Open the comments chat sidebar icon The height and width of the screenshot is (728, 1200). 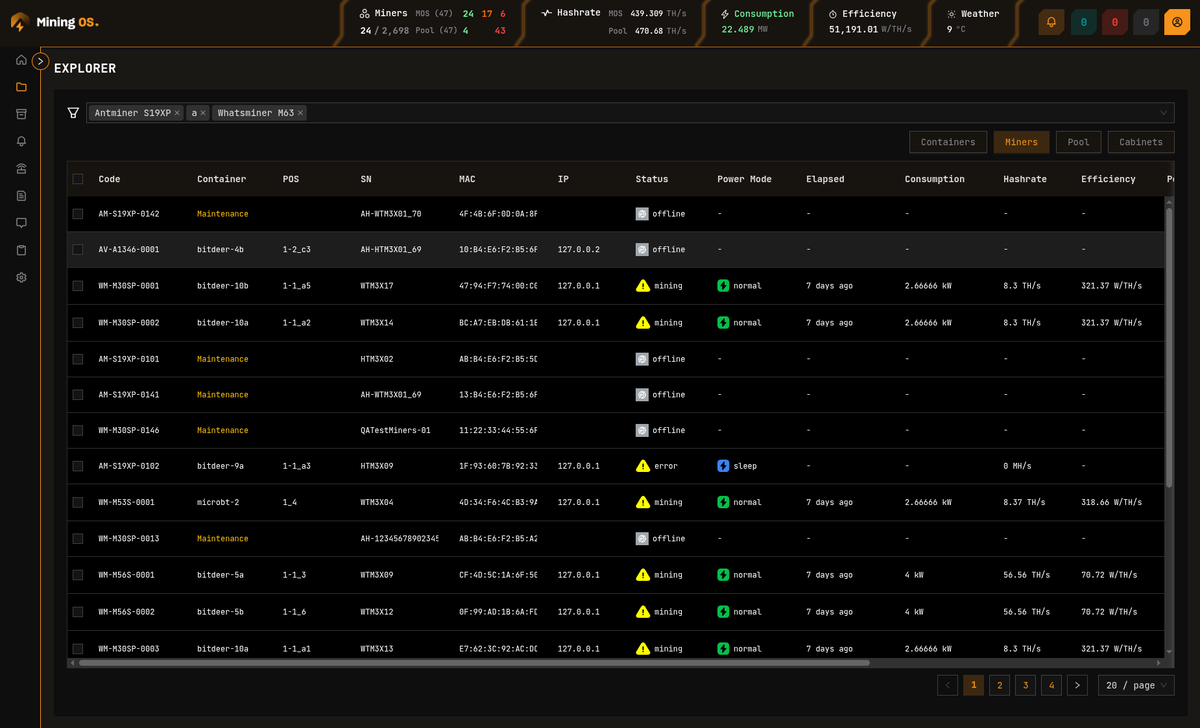click(x=21, y=223)
